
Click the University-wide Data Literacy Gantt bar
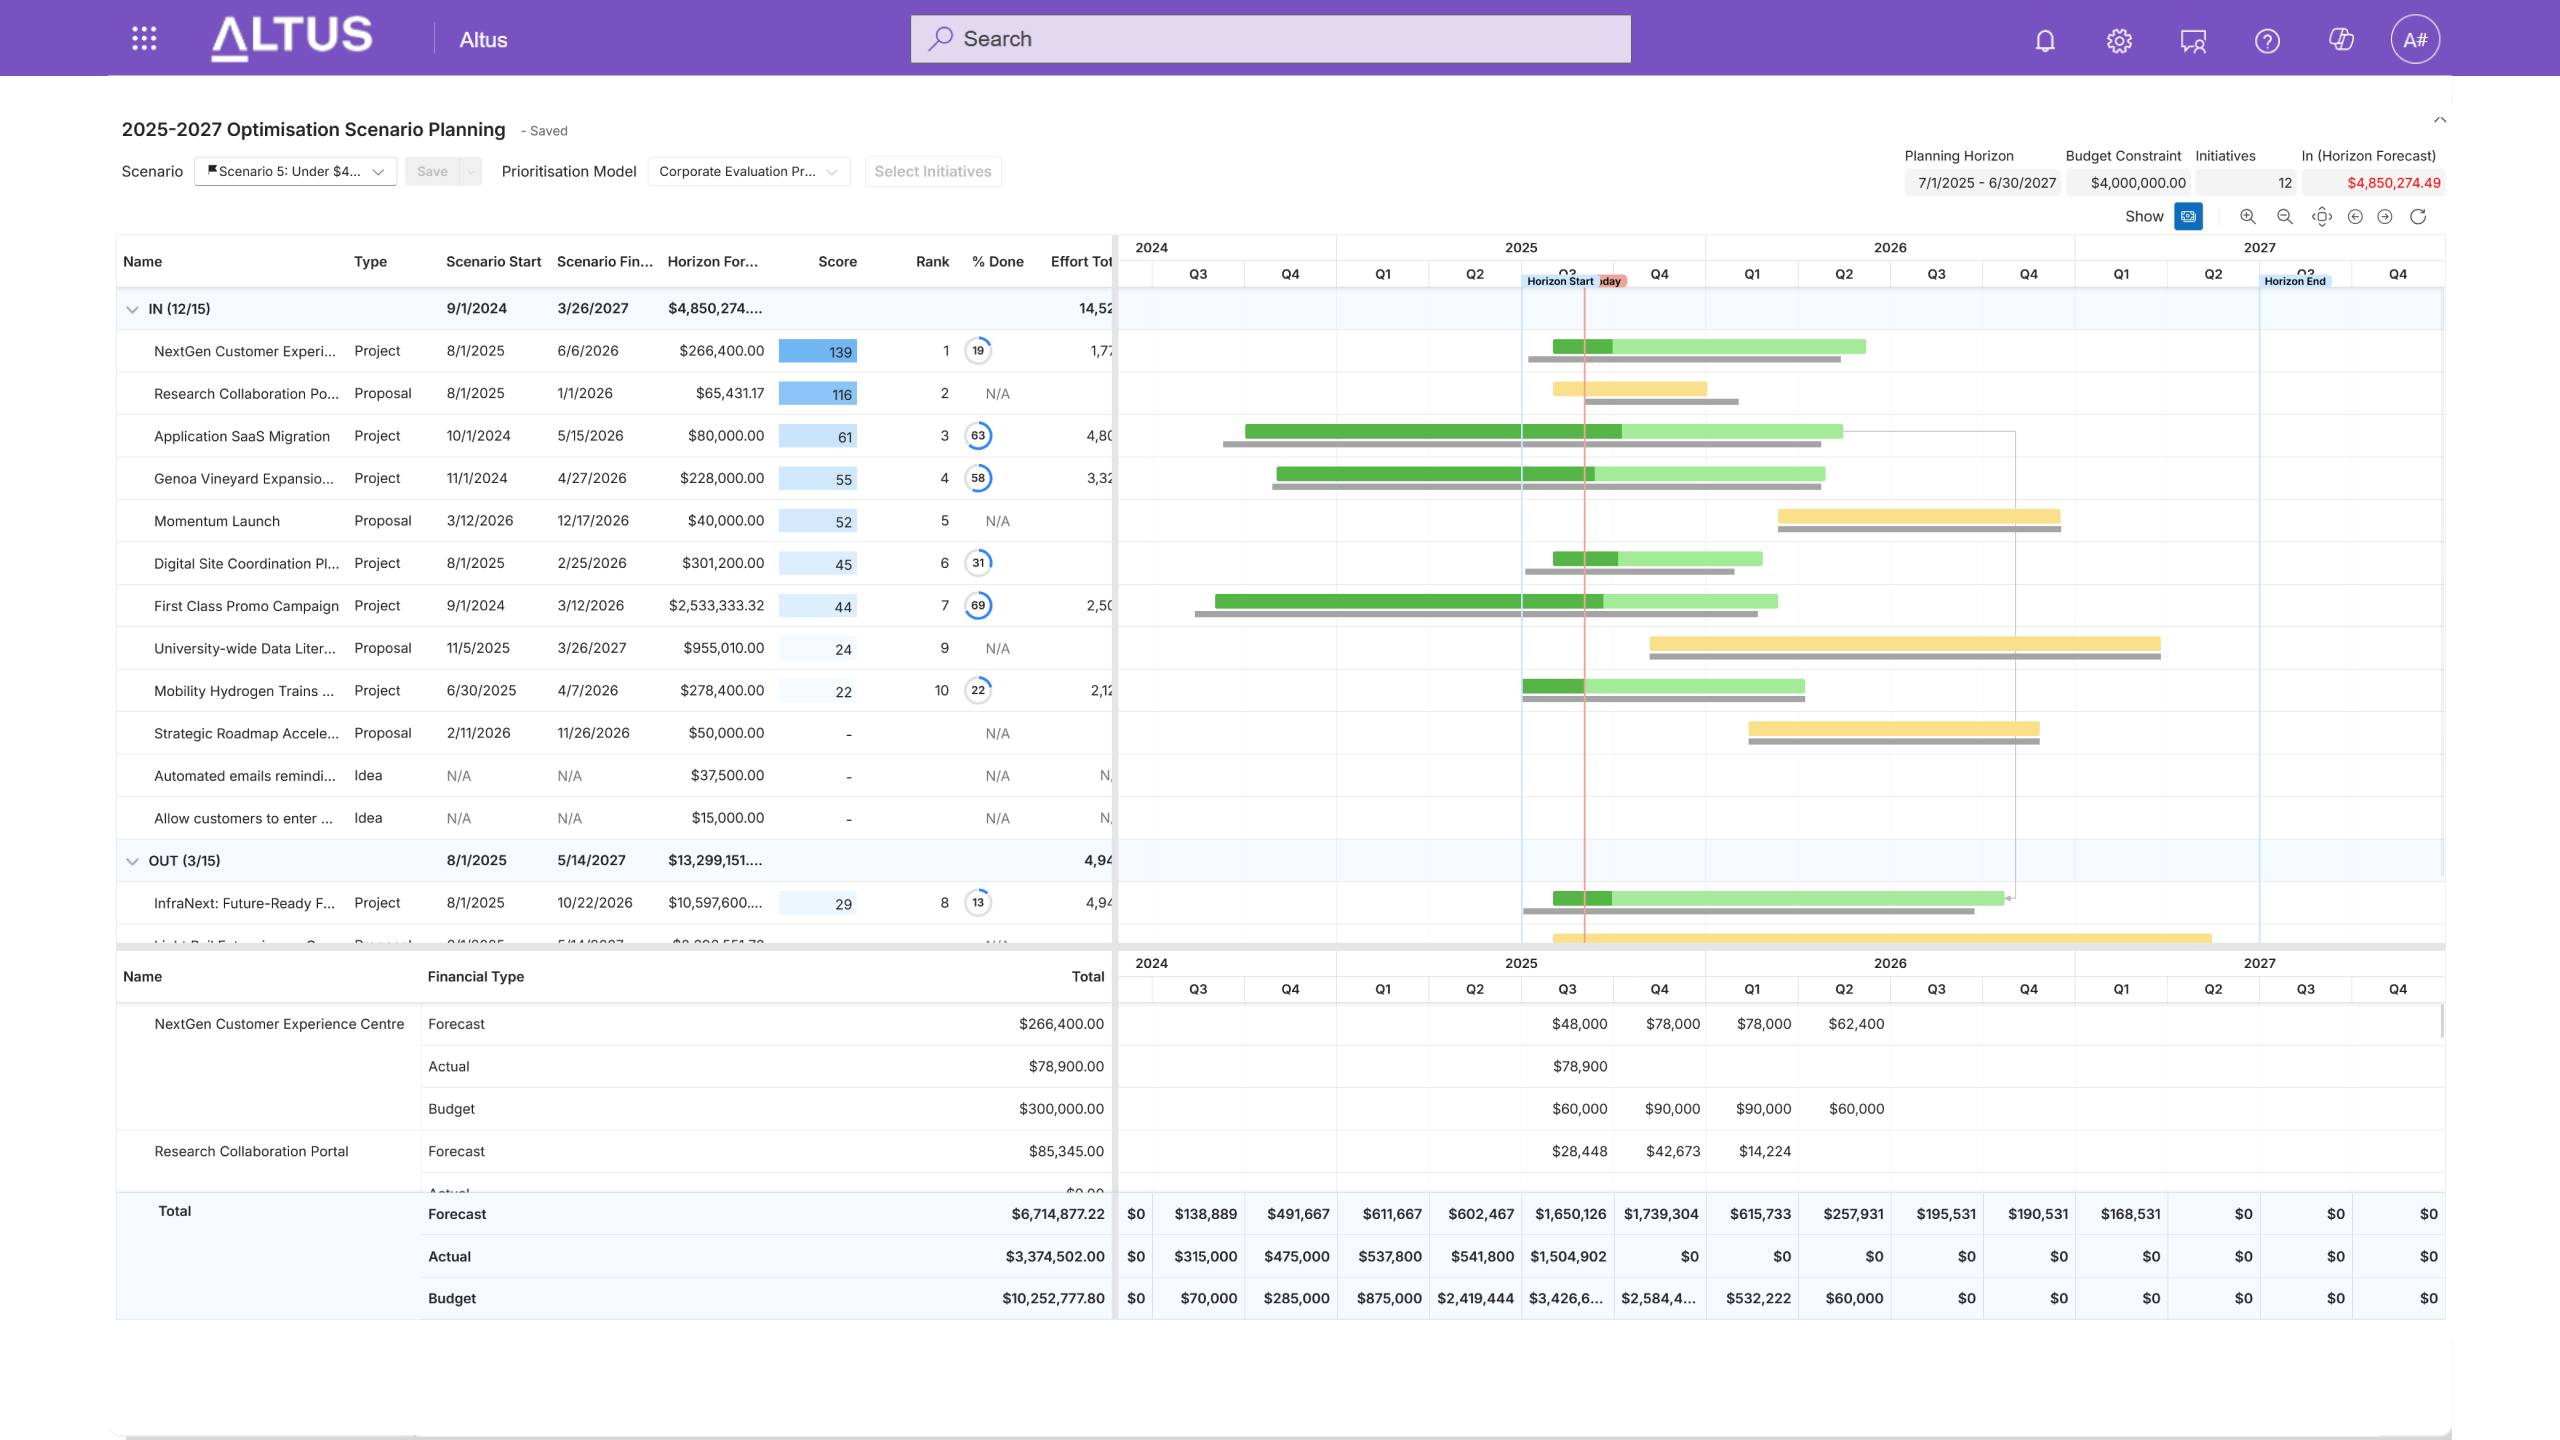point(1905,644)
